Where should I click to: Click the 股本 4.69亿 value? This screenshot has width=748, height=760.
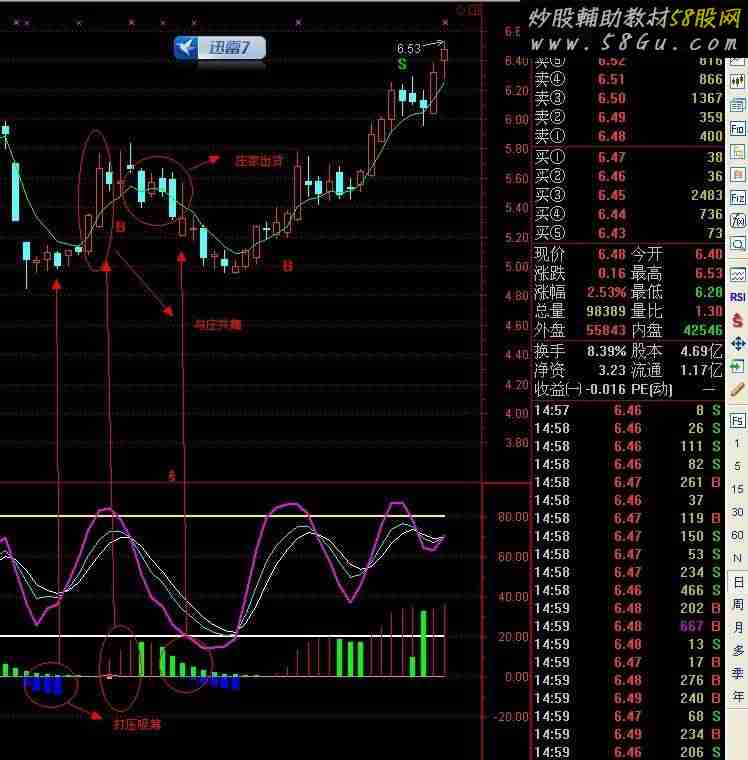[701, 351]
